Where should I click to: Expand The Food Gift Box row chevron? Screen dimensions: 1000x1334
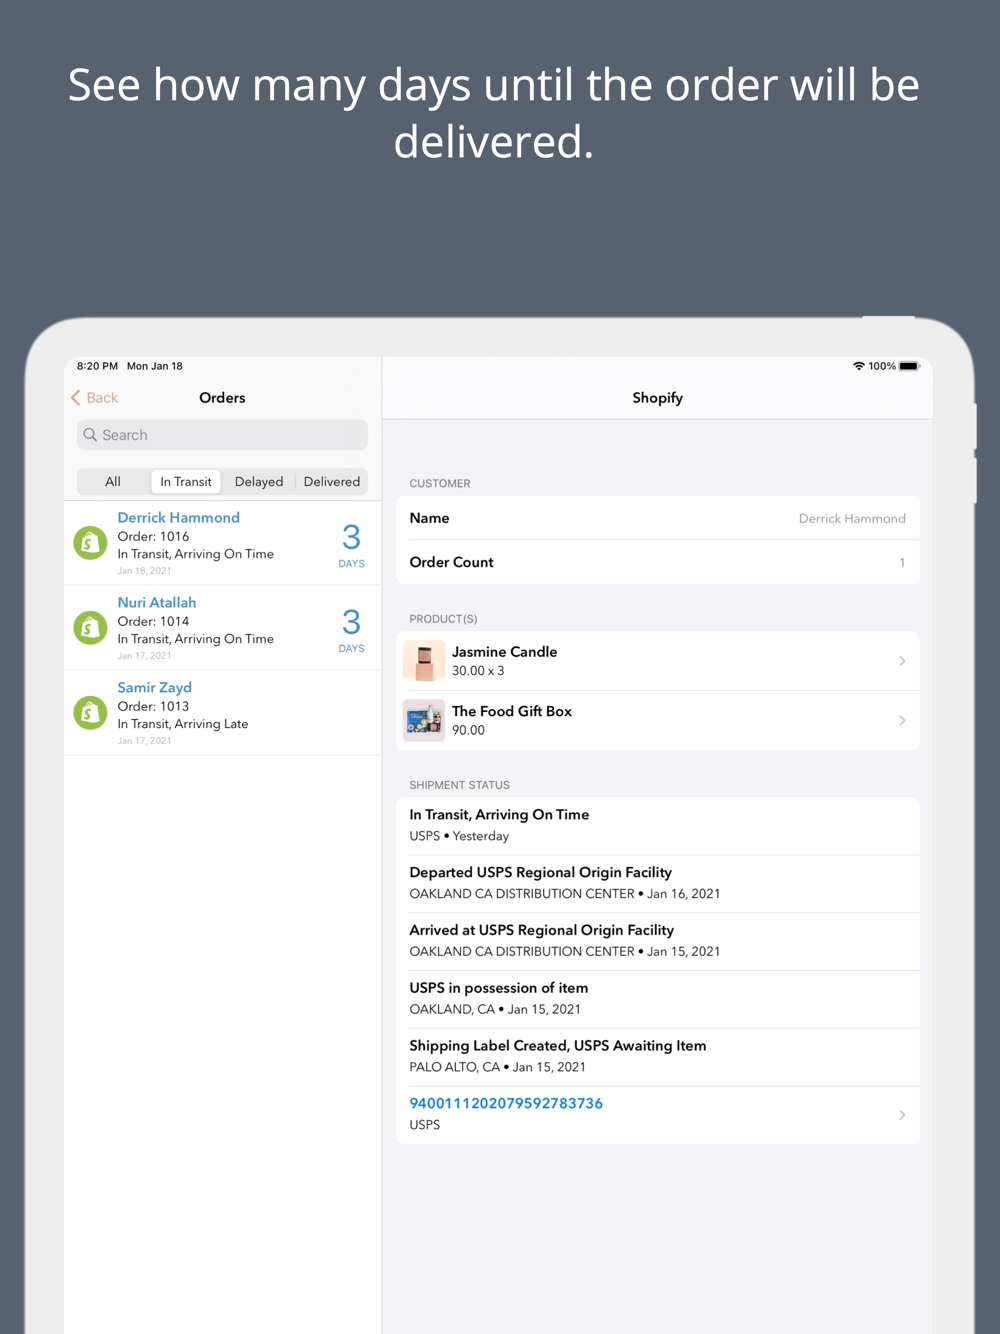pos(902,720)
